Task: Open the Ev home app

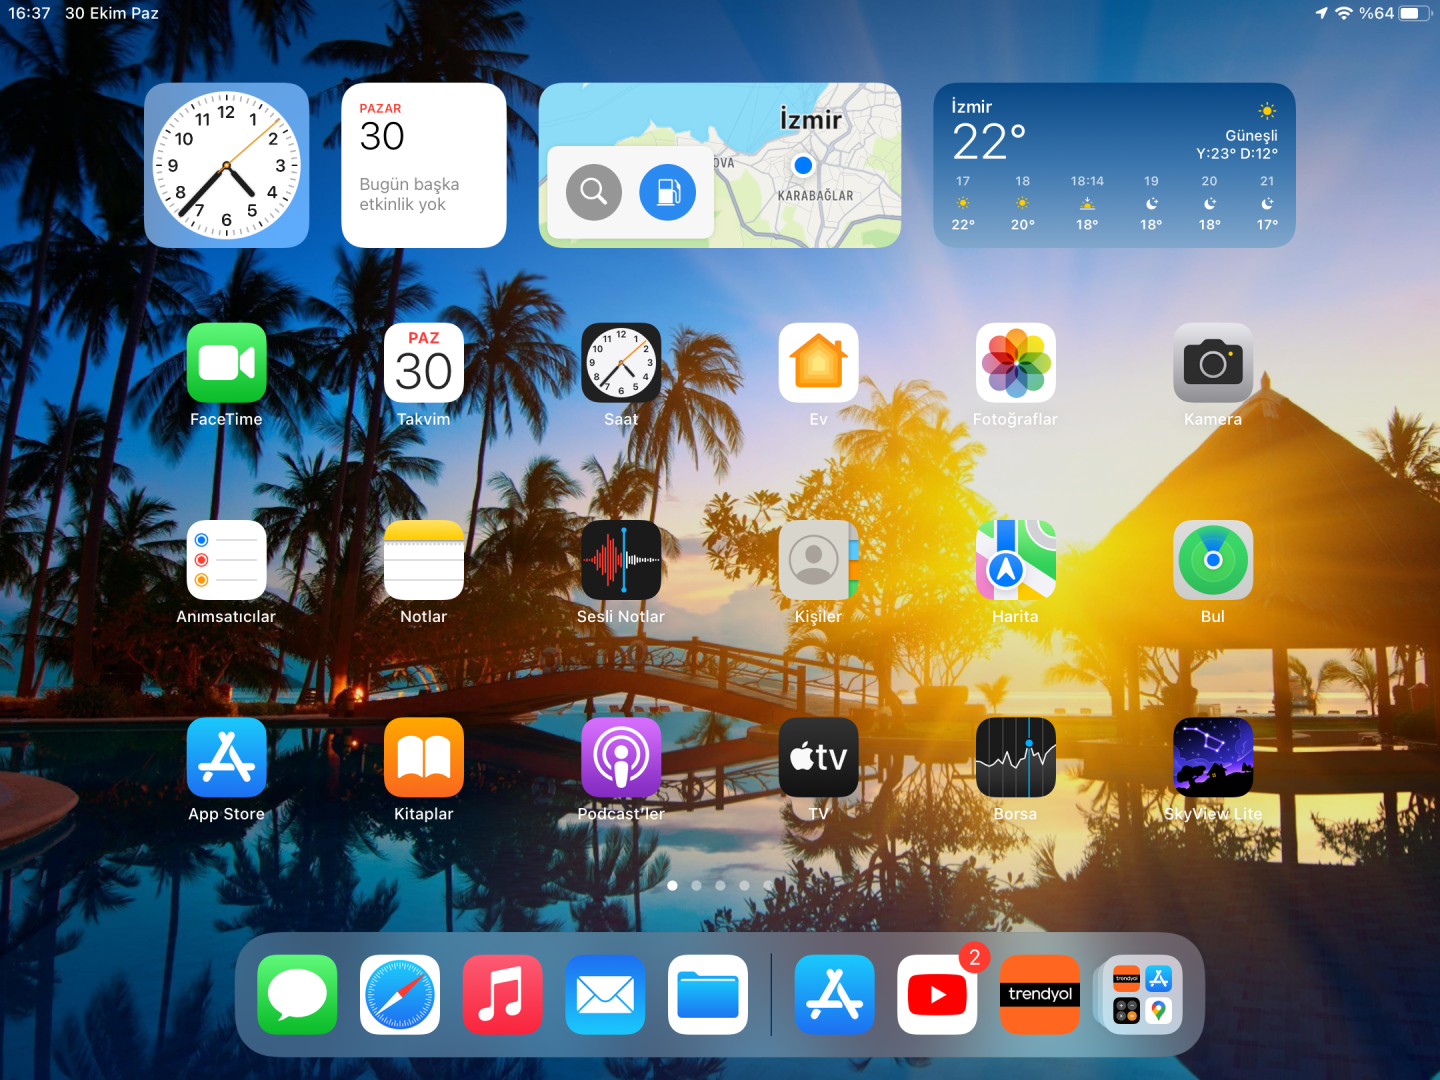Action: (819, 363)
